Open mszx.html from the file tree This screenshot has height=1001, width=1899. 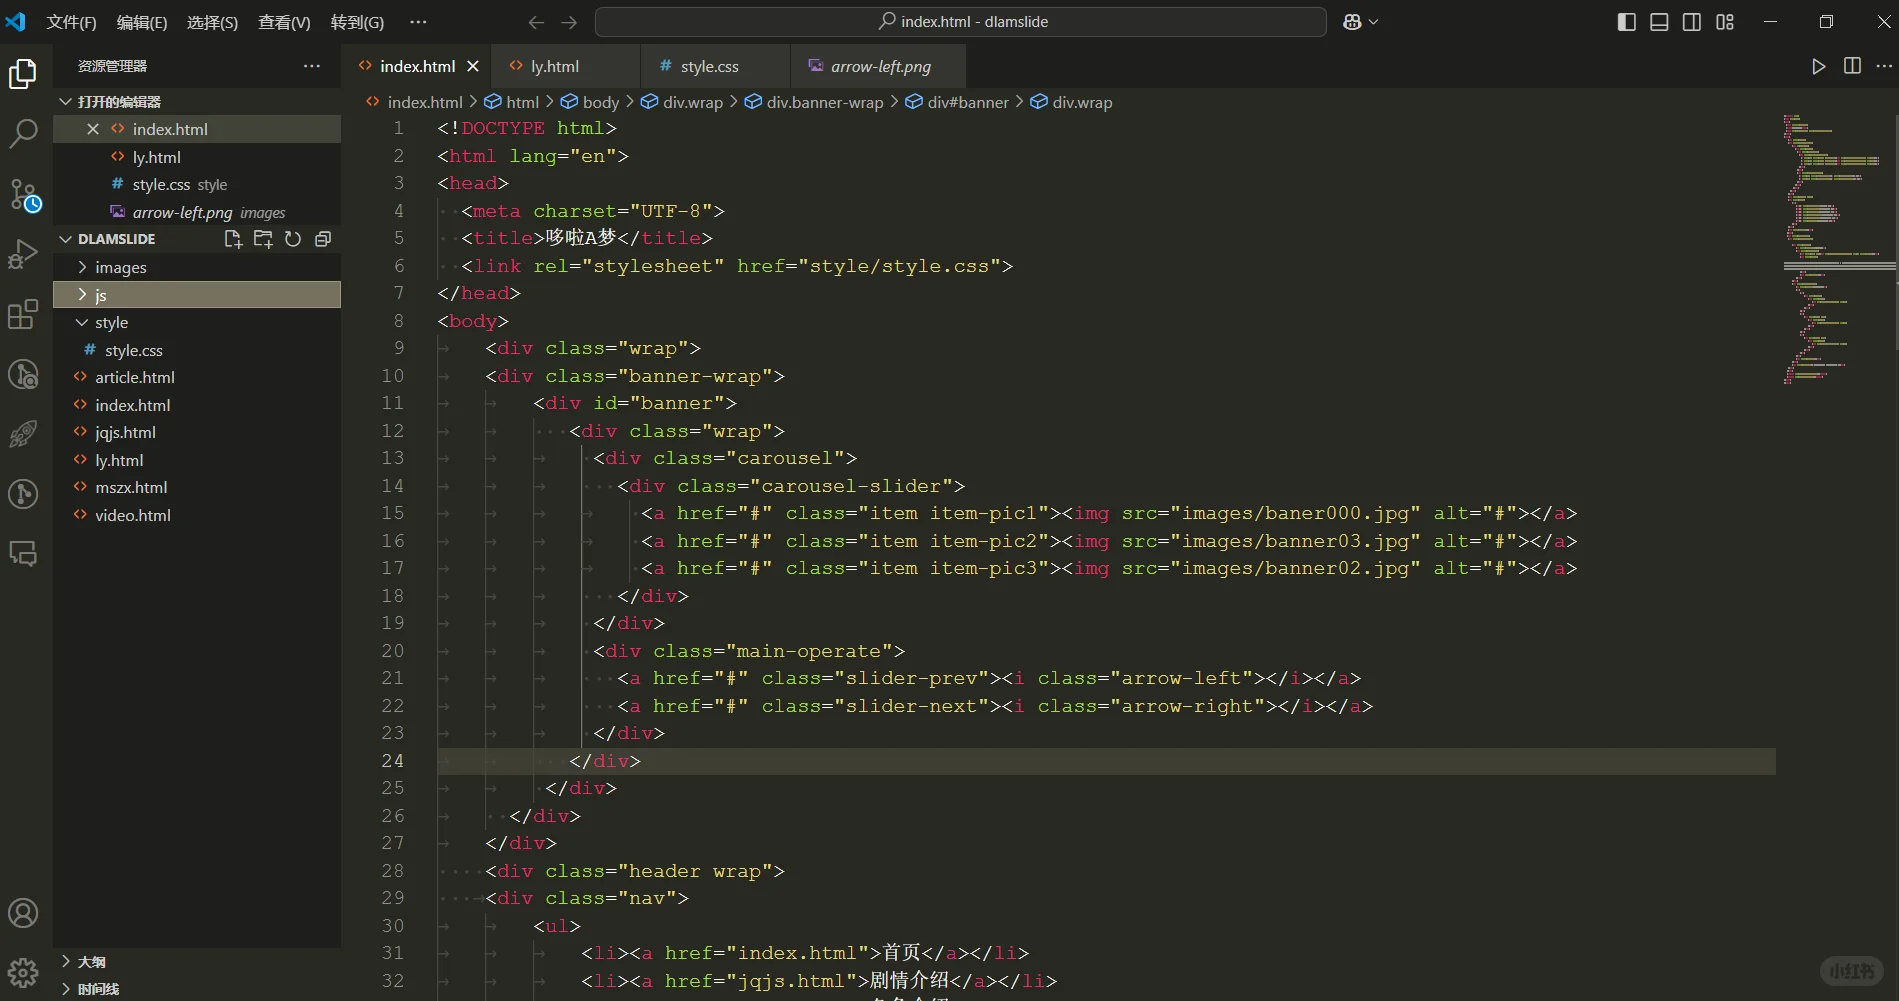(197, 487)
